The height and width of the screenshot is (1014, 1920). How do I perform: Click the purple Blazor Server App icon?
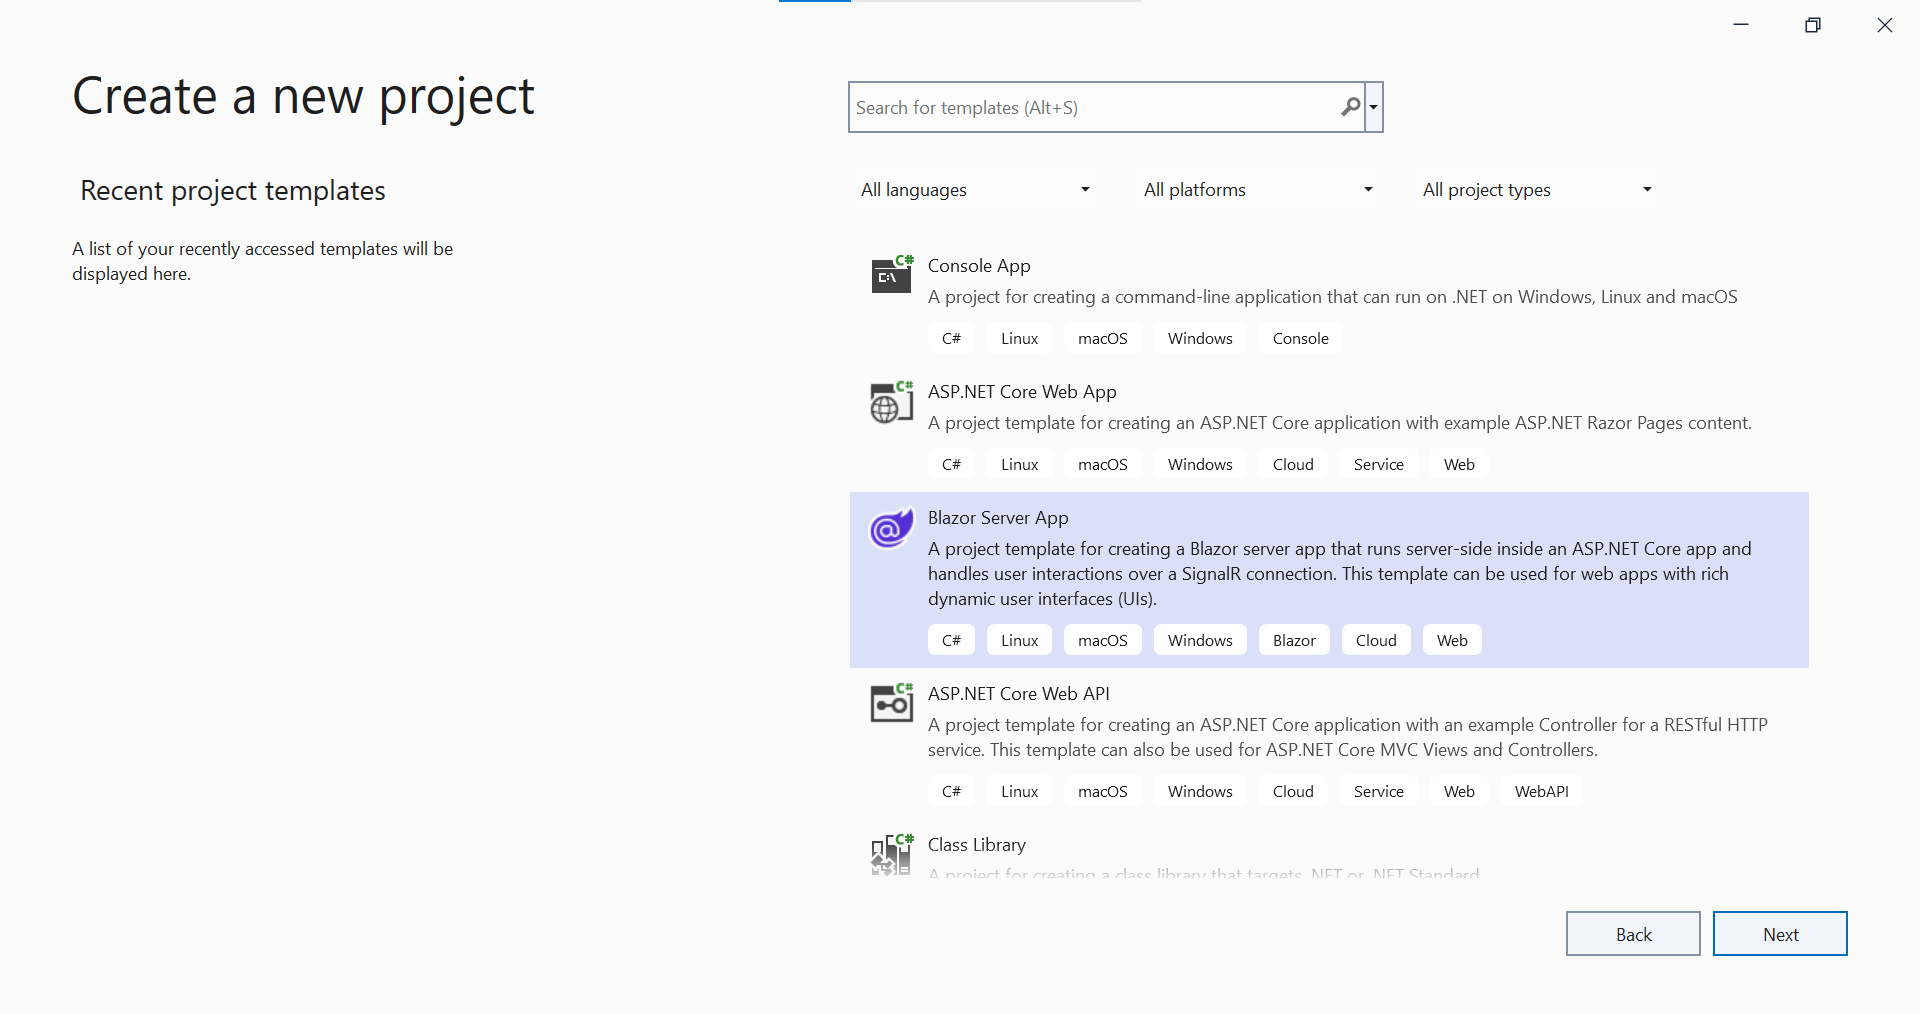(x=890, y=528)
